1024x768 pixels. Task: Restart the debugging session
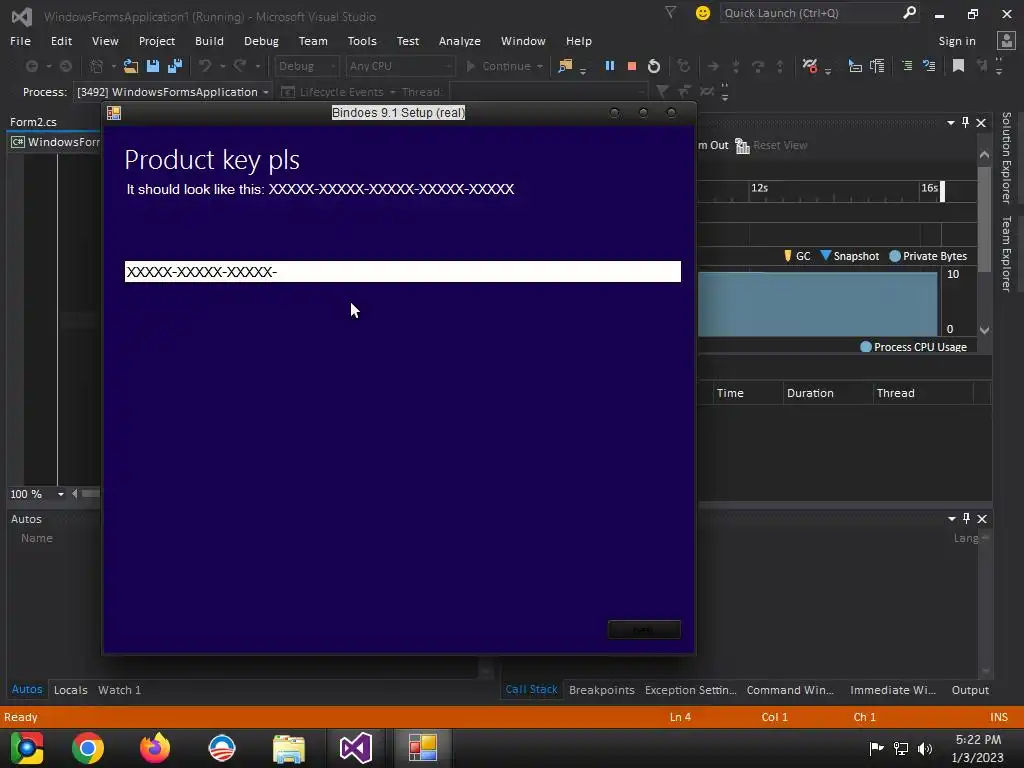654,66
